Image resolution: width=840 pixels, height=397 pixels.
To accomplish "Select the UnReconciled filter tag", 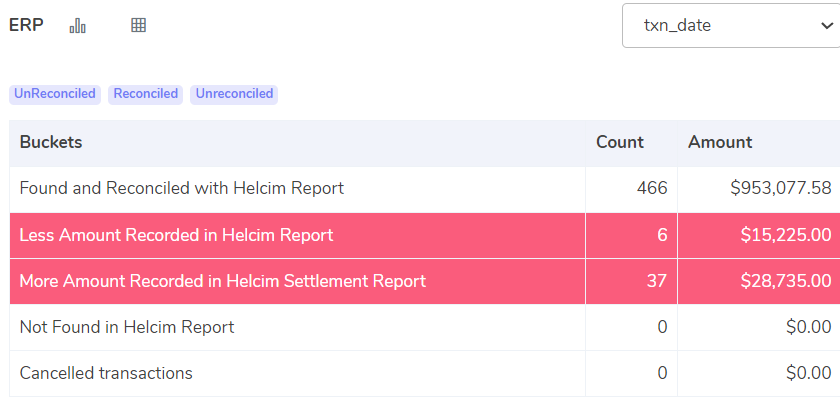I will pyautogui.click(x=55, y=94).
